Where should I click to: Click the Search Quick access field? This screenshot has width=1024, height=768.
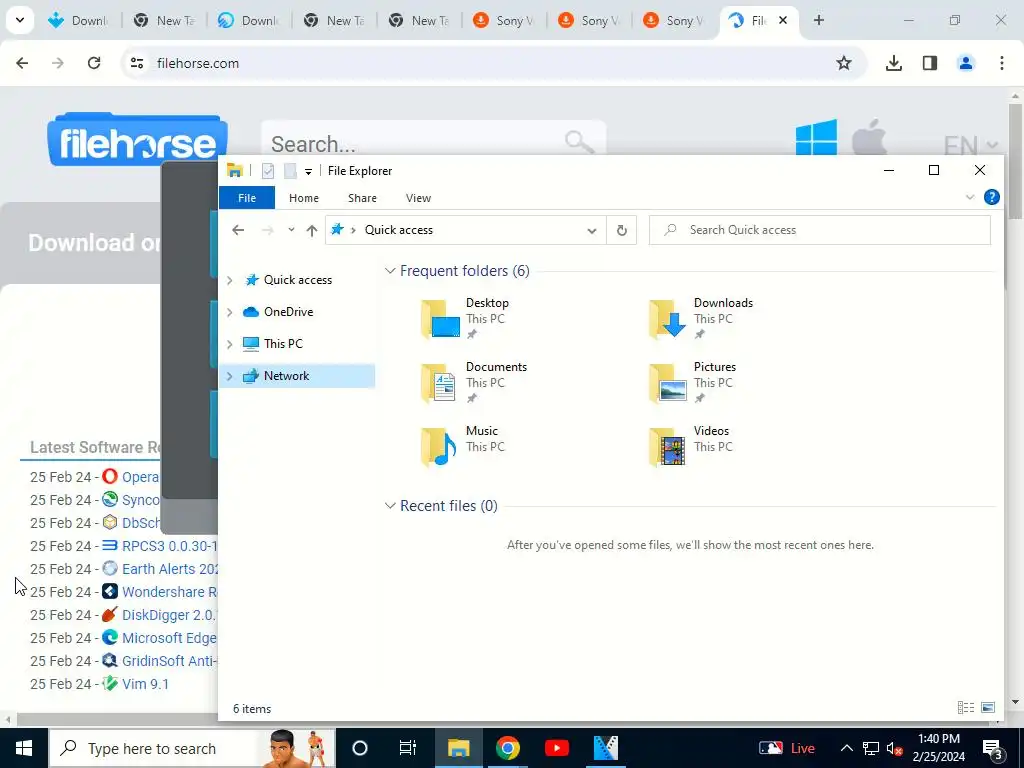pyautogui.click(x=820, y=230)
